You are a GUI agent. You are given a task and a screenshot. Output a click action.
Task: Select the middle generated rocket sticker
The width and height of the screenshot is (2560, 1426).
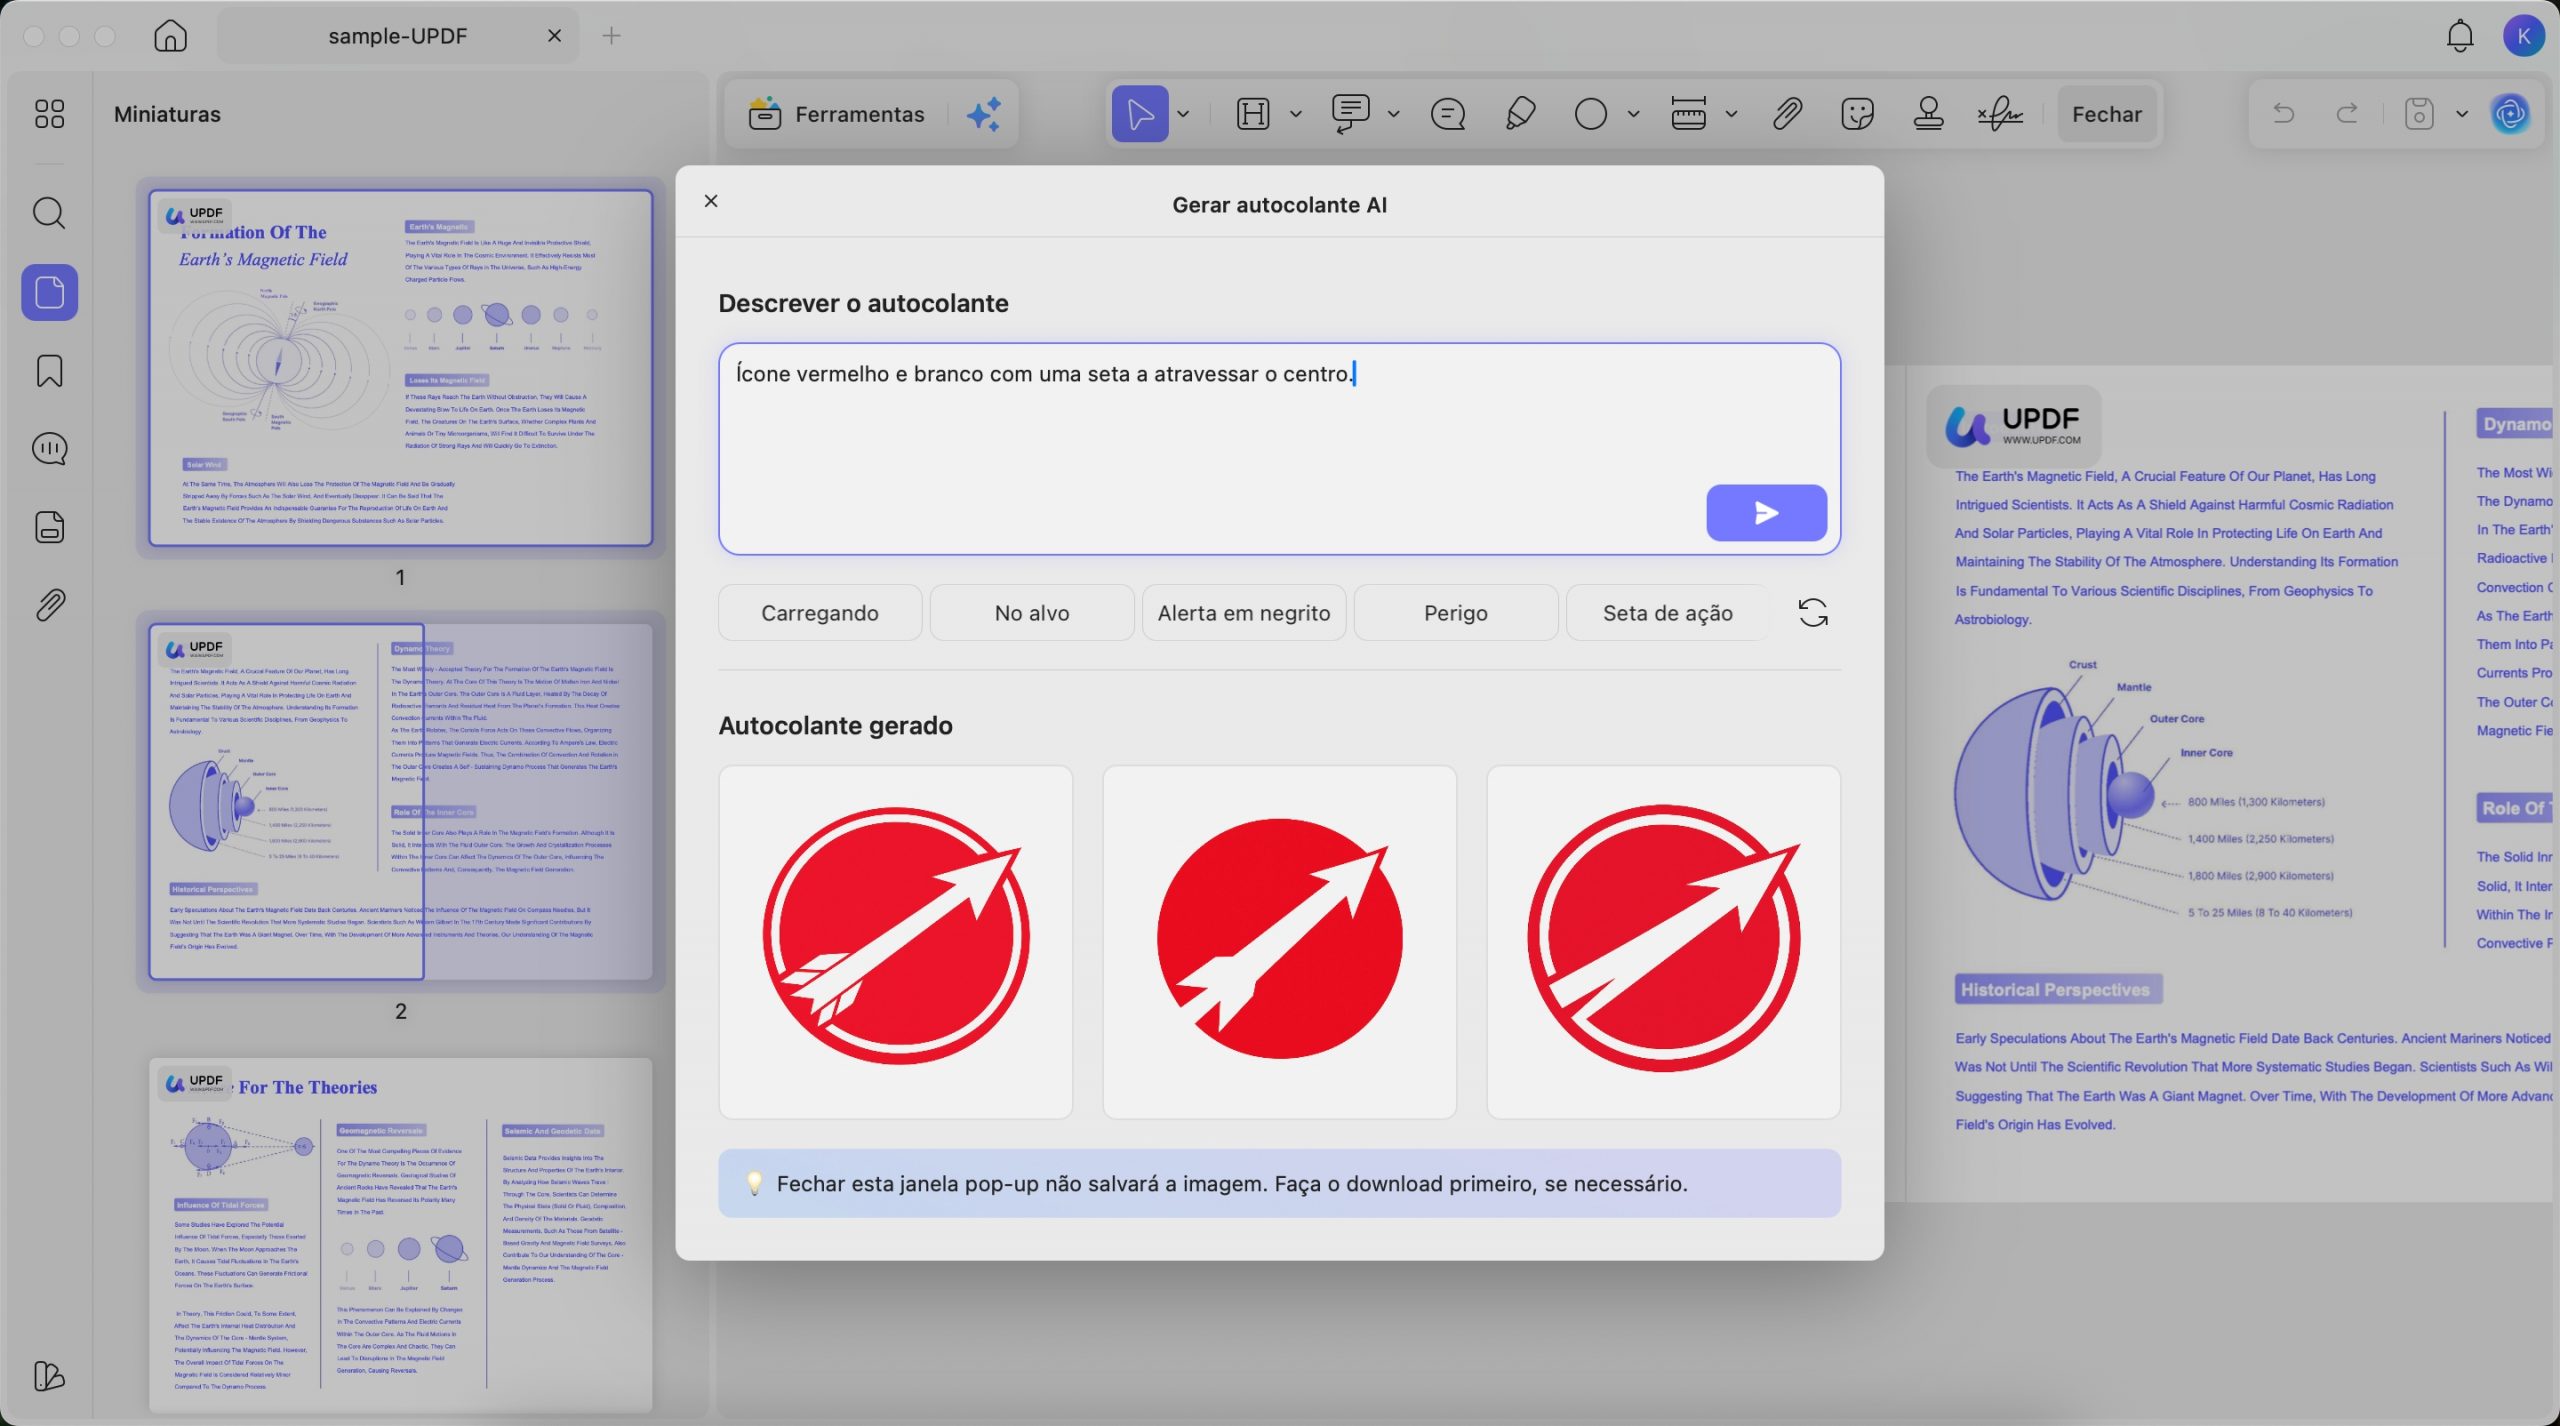[1279, 941]
